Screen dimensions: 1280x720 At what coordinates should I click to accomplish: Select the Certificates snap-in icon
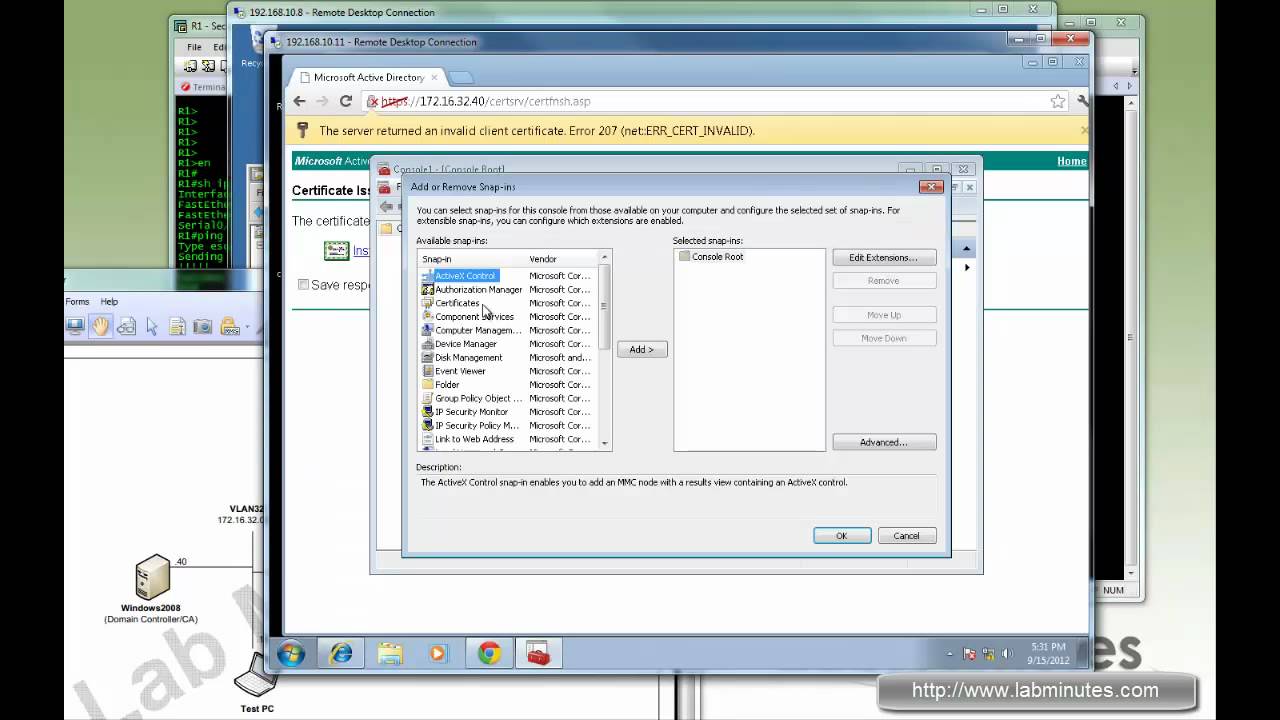[427, 303]
